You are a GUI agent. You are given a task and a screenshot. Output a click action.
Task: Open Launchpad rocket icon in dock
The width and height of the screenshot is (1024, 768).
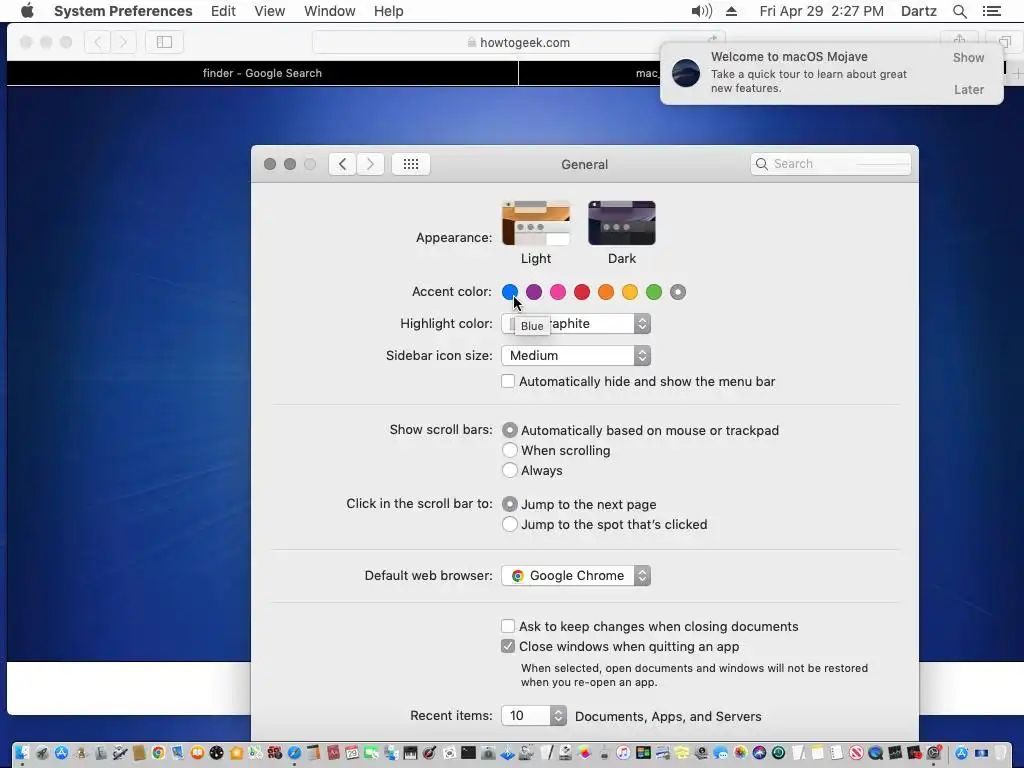[42, 753]
